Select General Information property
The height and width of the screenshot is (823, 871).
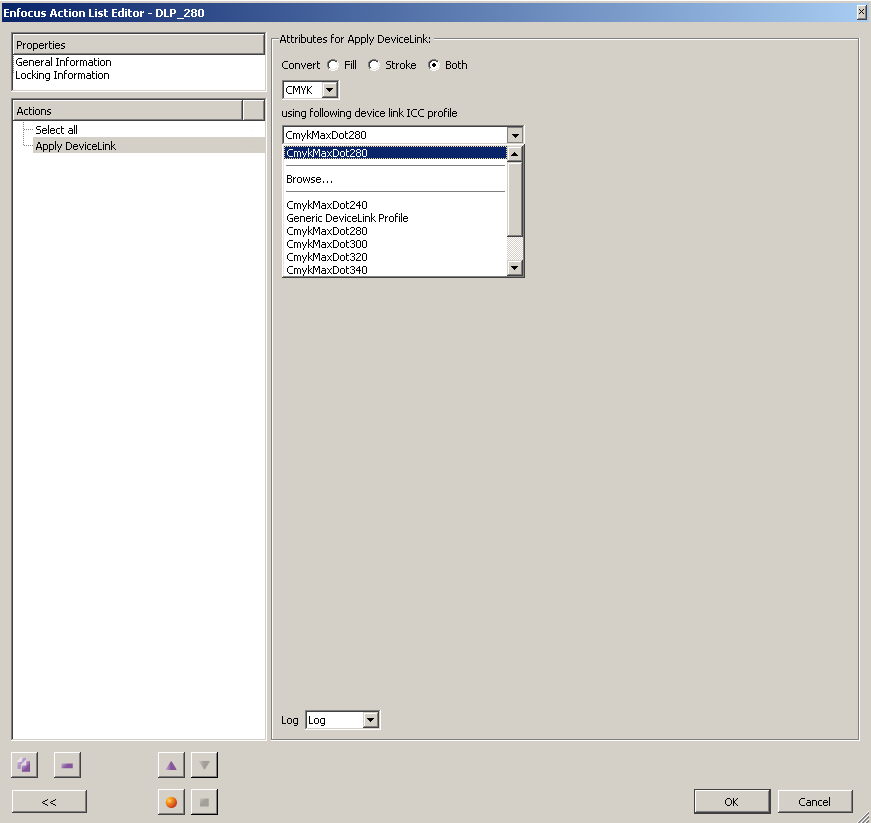(x=63, y=62)
